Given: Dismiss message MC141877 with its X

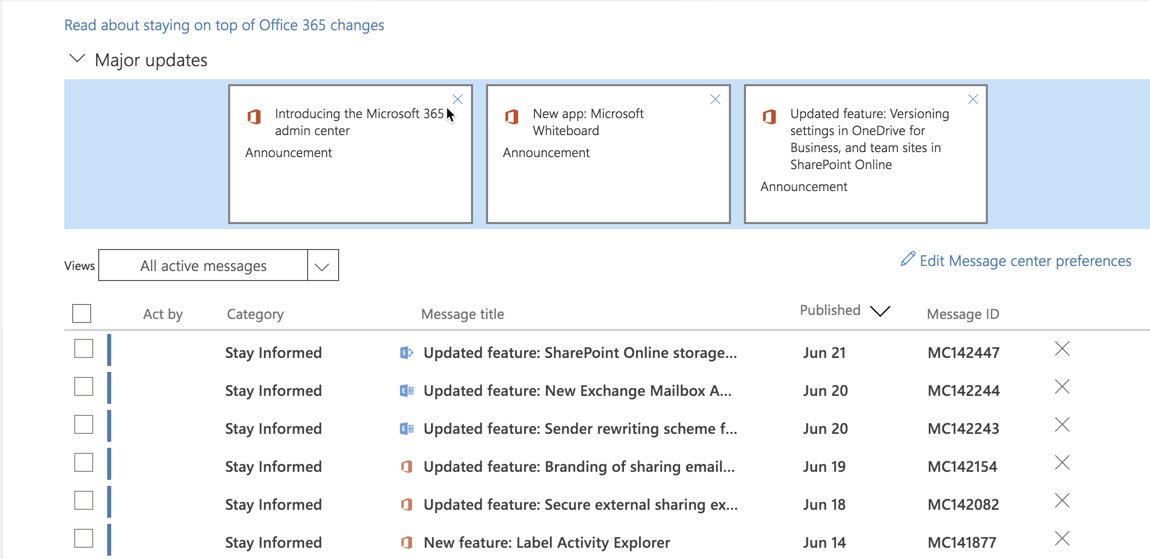Looking at the screenshot, I should tap(1061, 539).
